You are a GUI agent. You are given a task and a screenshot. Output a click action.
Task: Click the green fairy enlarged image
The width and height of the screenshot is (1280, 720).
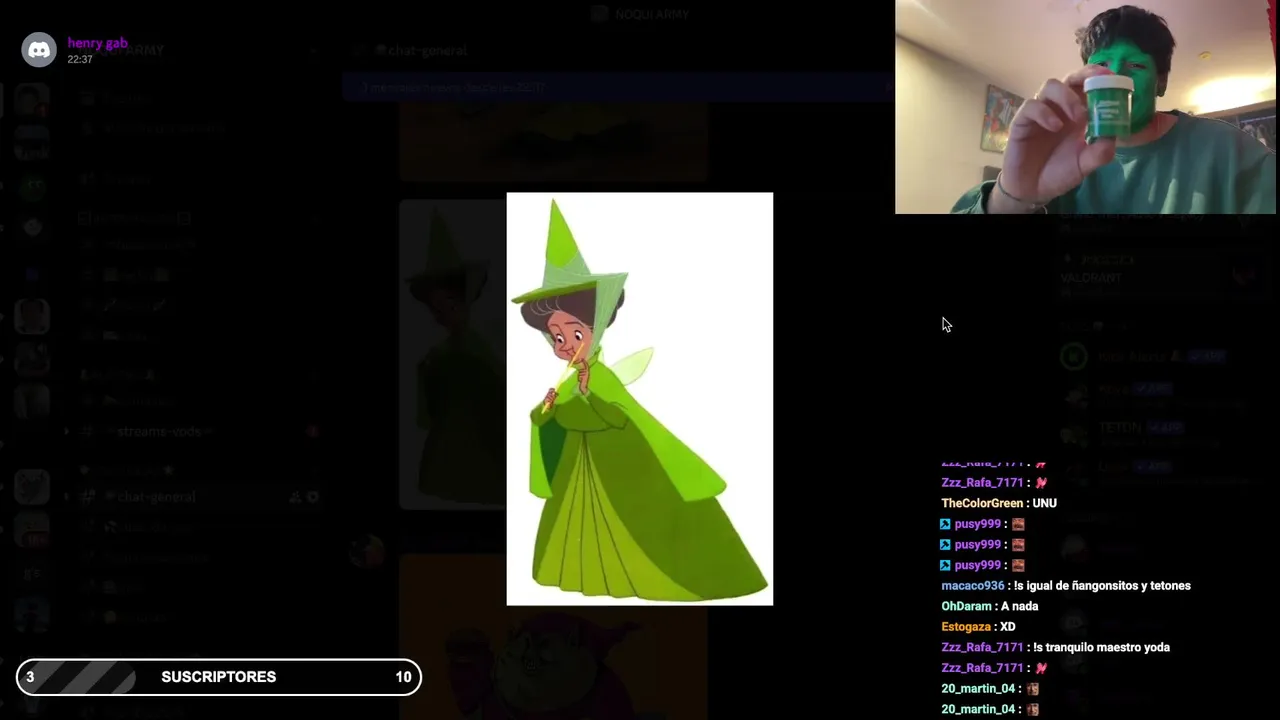(x=640, y=399)
